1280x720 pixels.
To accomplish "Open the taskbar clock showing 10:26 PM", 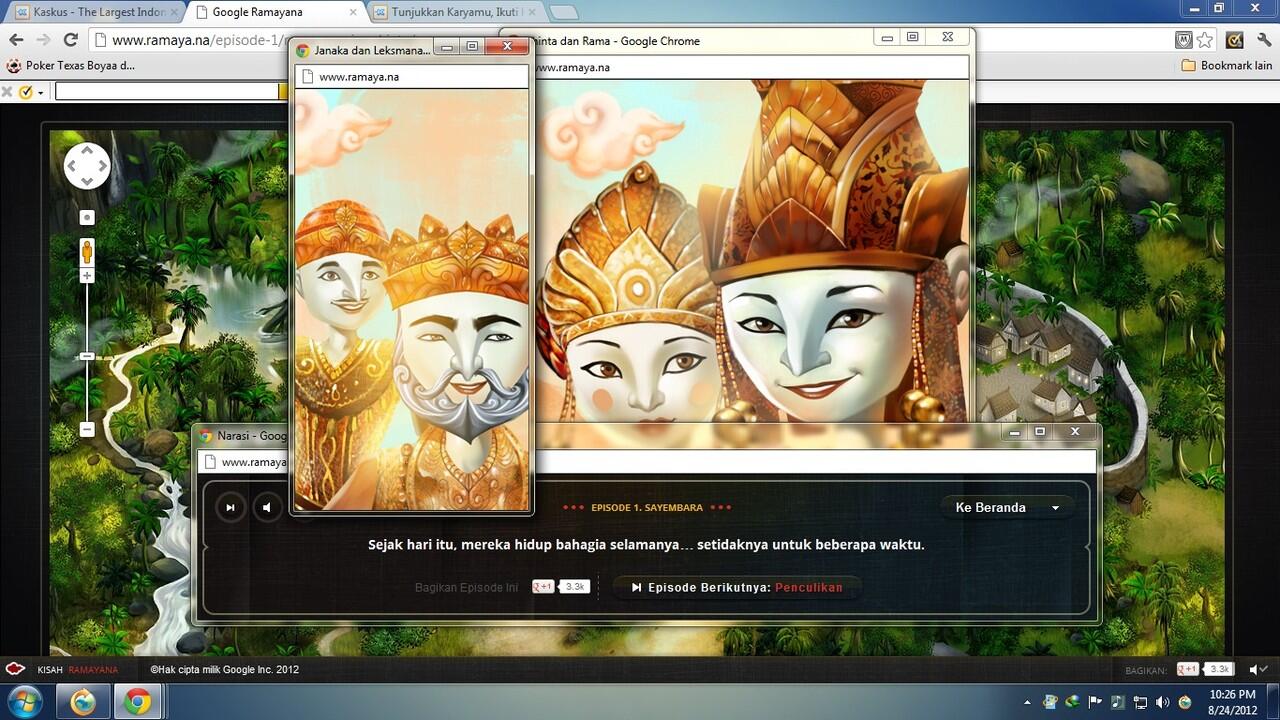I will click(1231, 701).
